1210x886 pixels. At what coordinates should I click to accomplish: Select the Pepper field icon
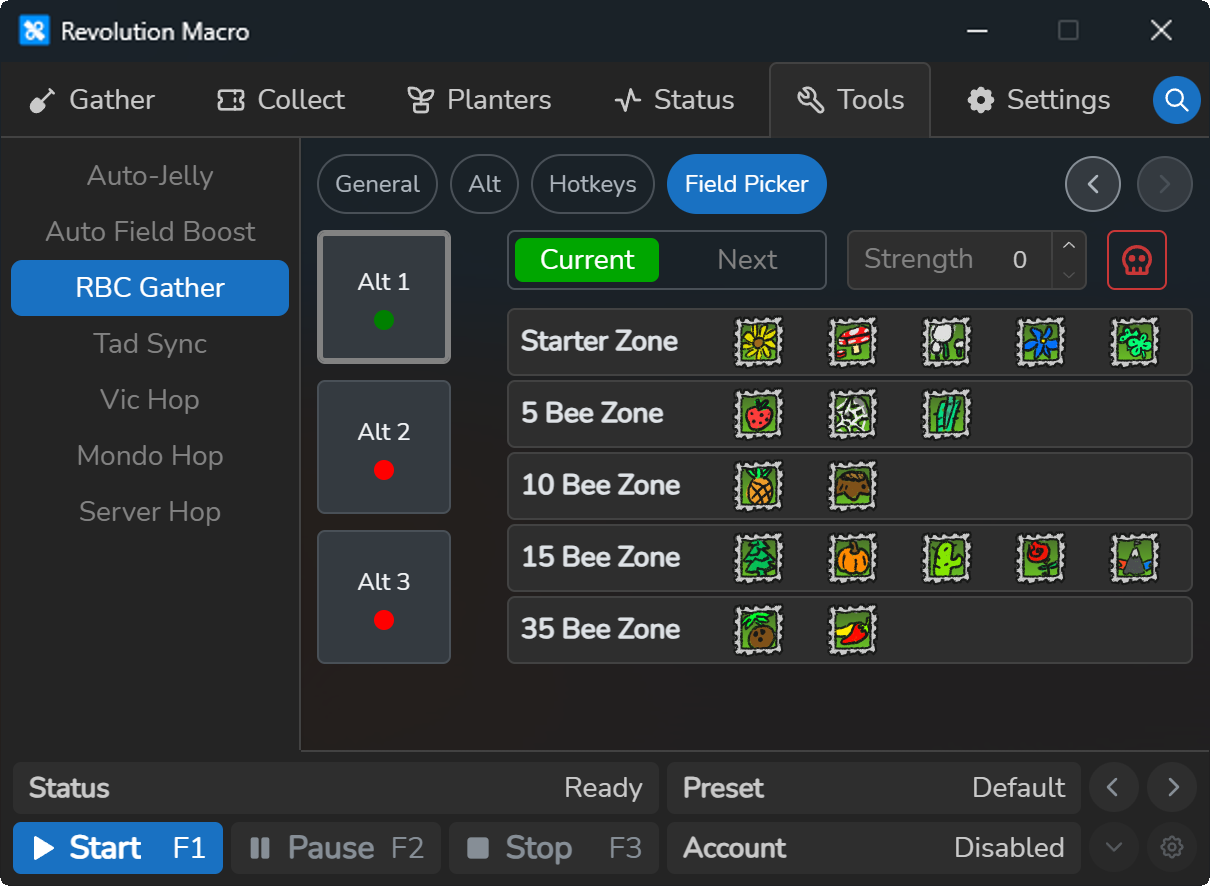[853, 630]
